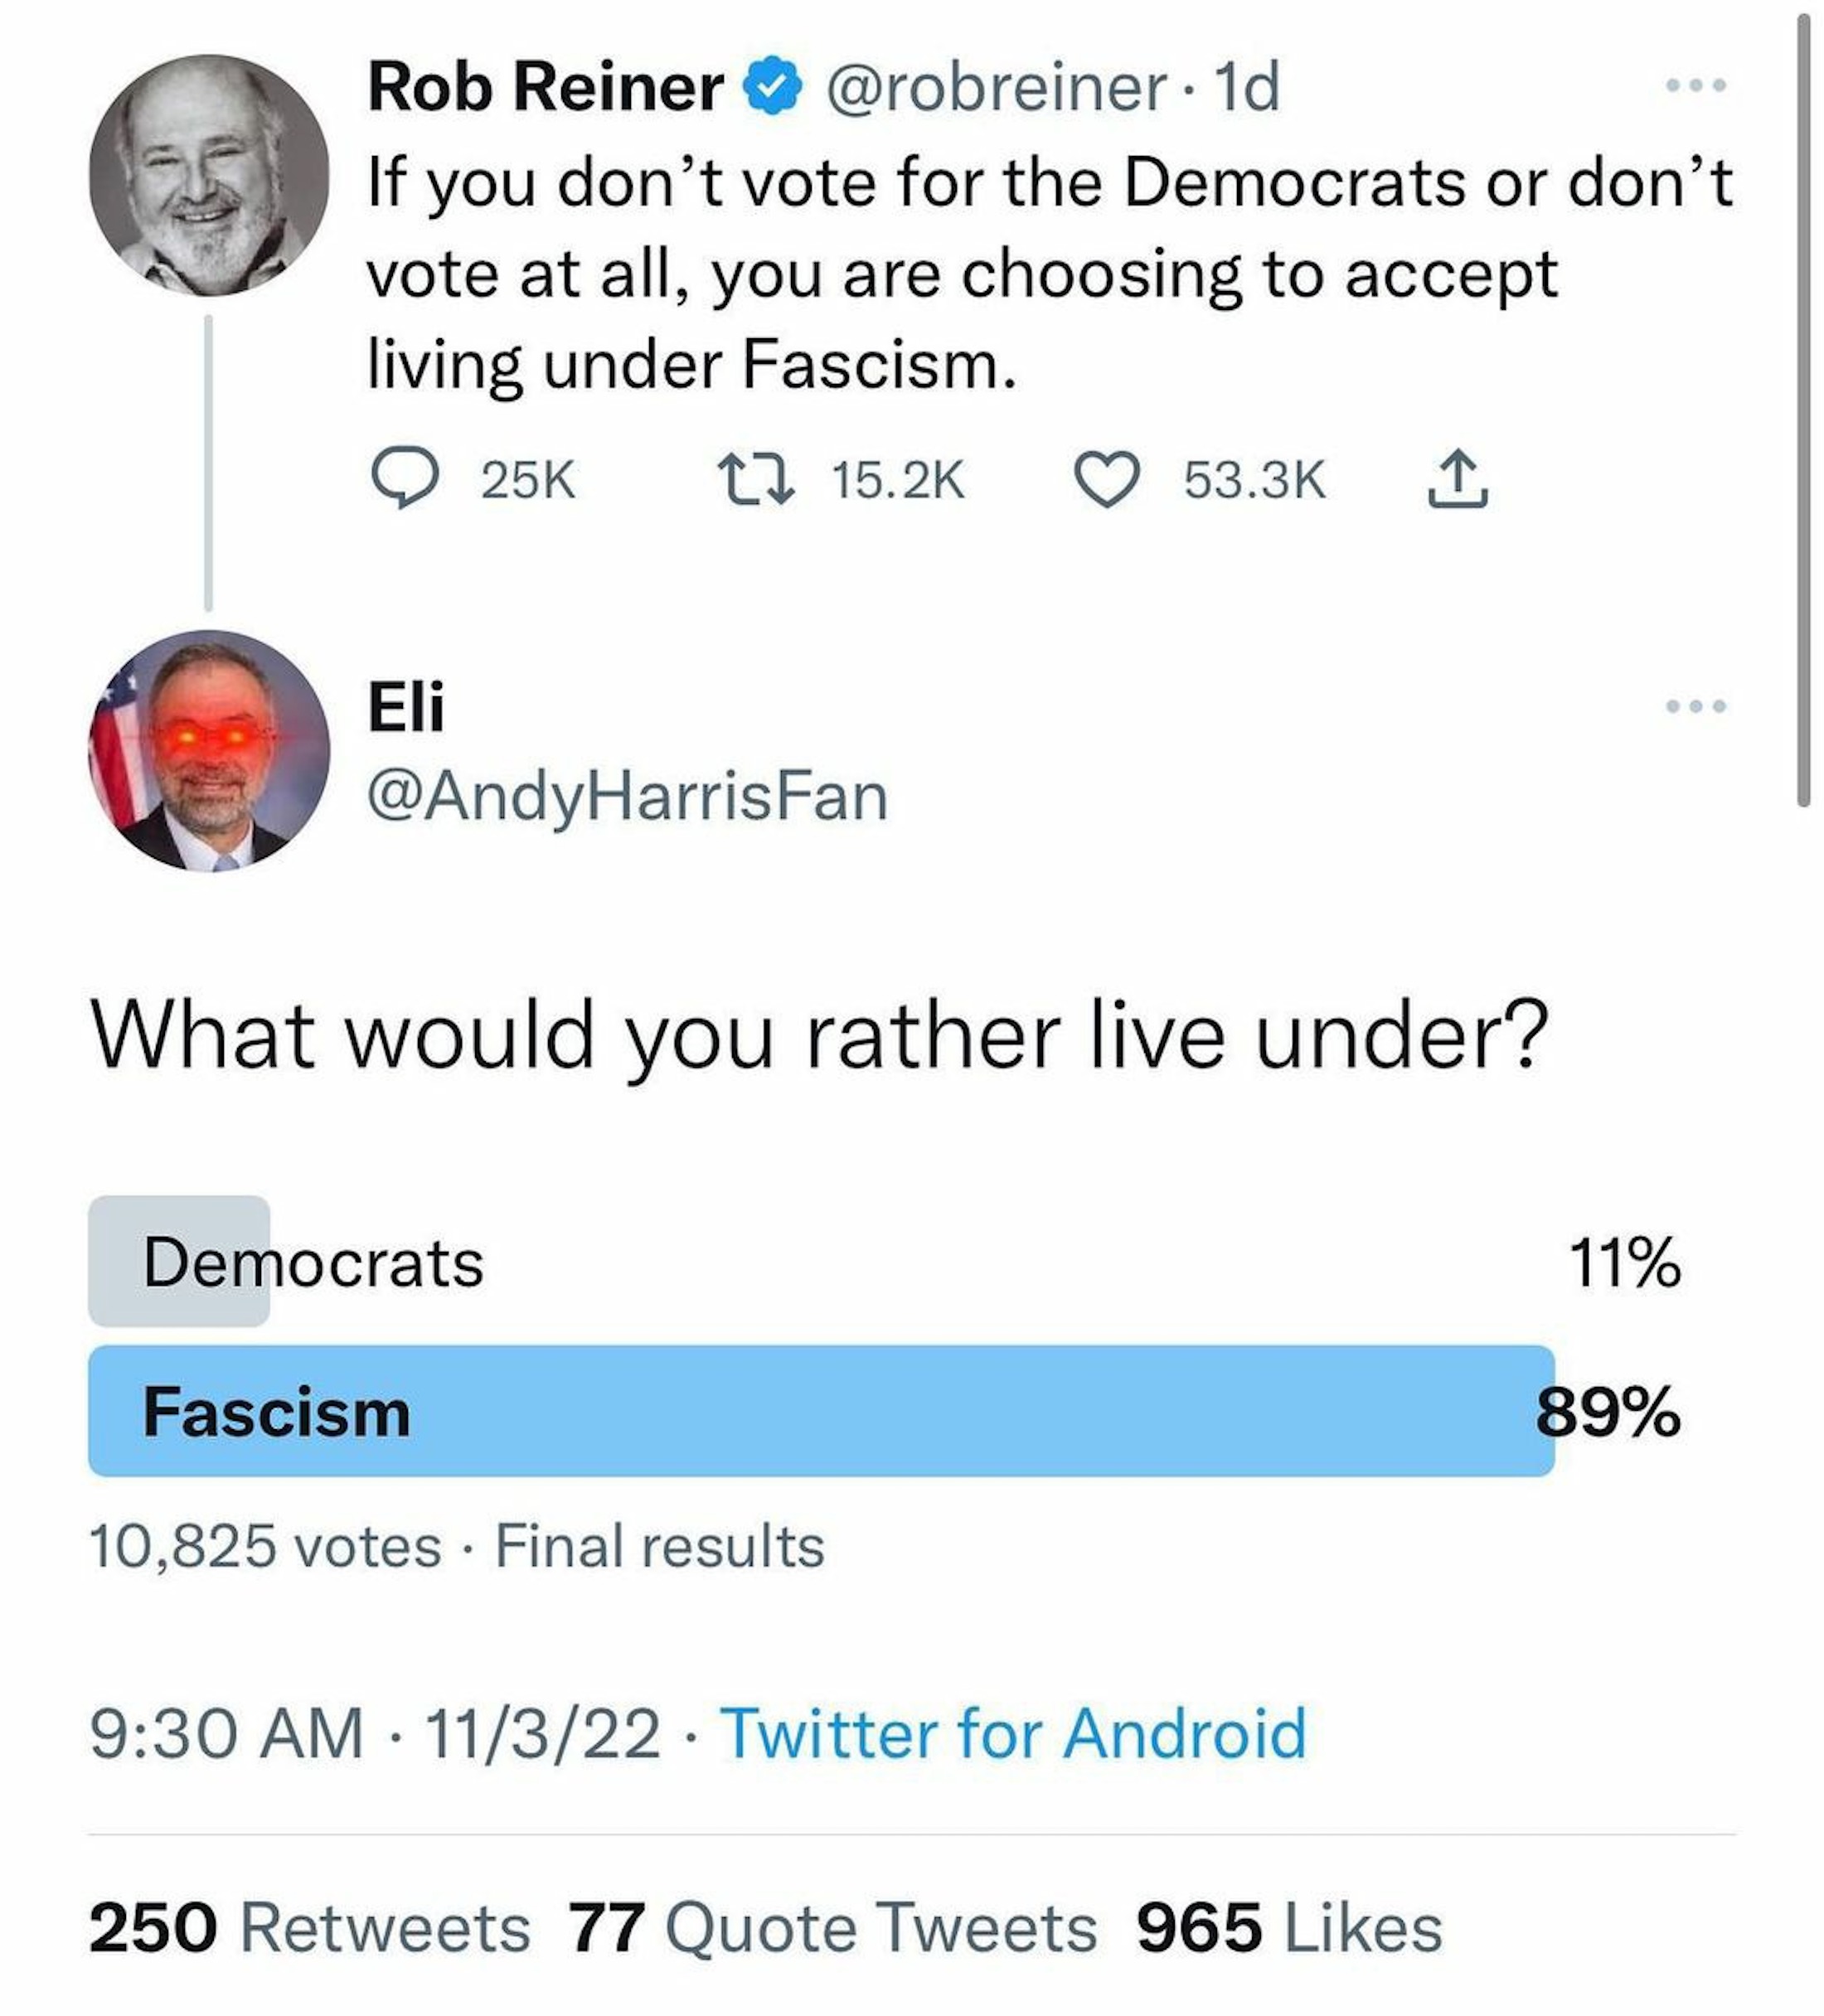View the 77 Quote Tweets list
Screen dimensions: 1824x2016
(x=832, y=1928)
